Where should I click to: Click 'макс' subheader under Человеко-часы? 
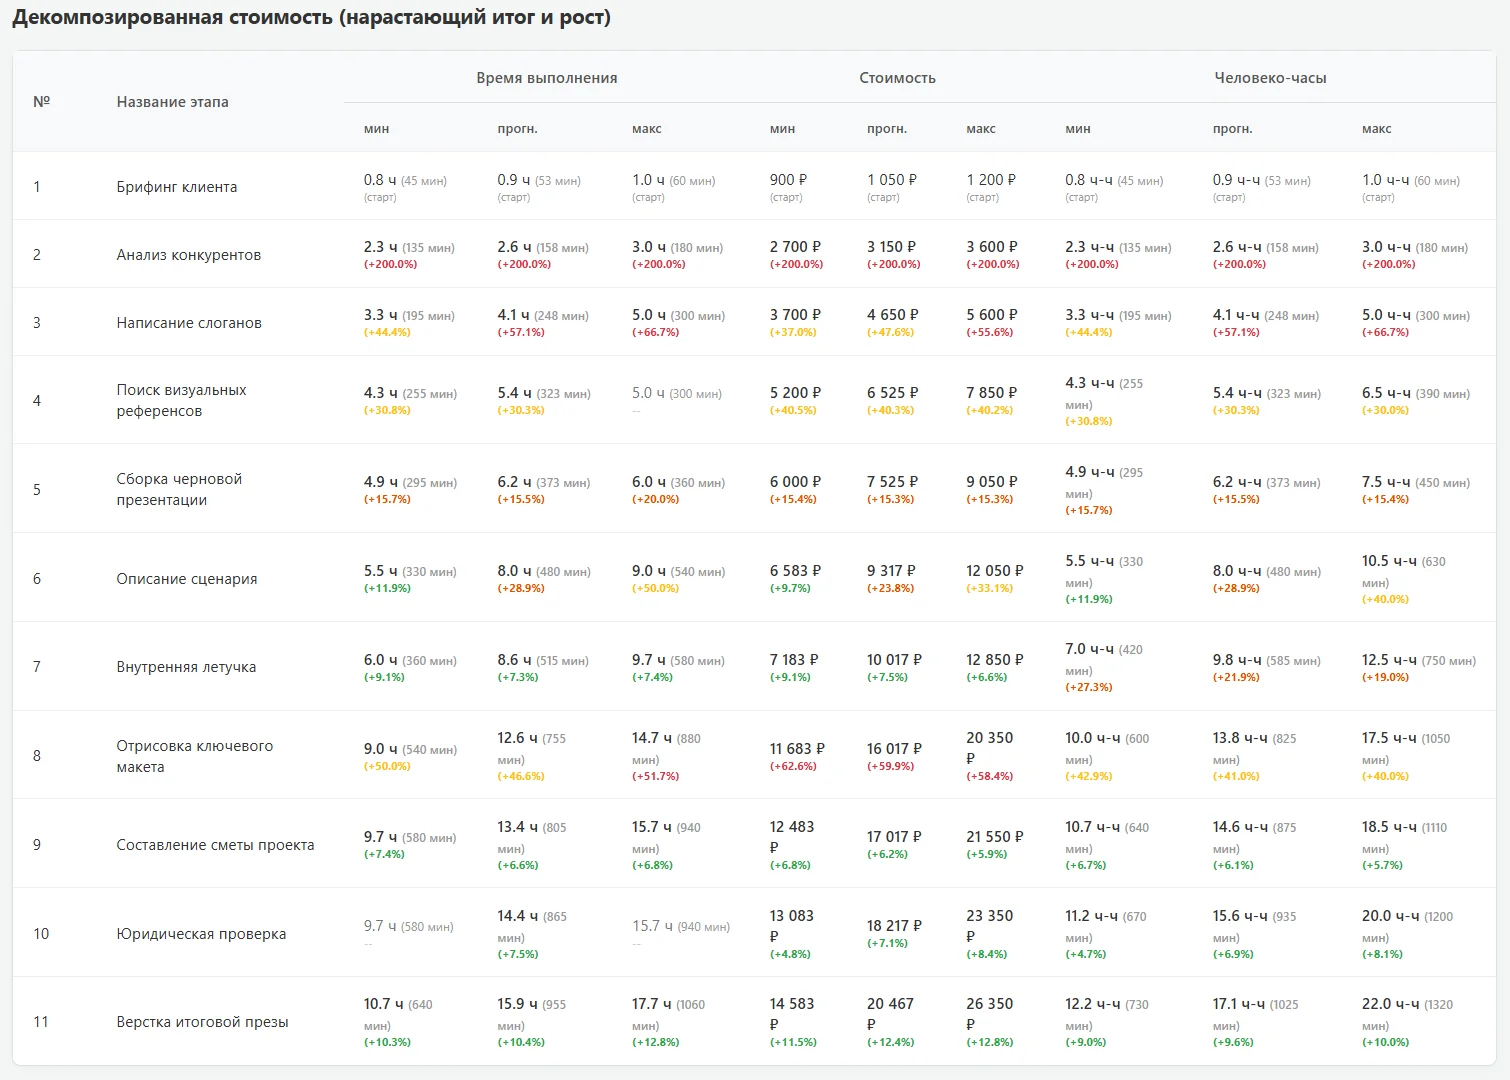[1376, 129]
